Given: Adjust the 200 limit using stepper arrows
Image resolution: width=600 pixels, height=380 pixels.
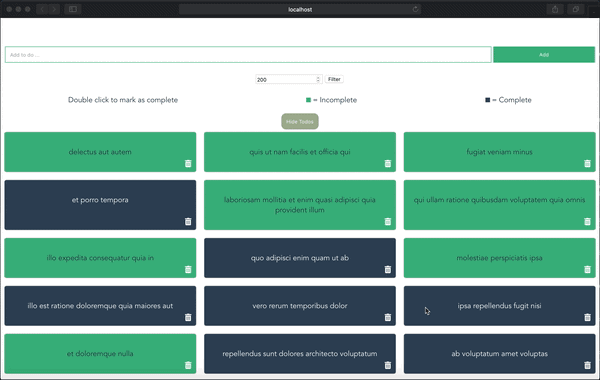Looking at the screenshot, I should pyautogui.click(x=318, y=79).
